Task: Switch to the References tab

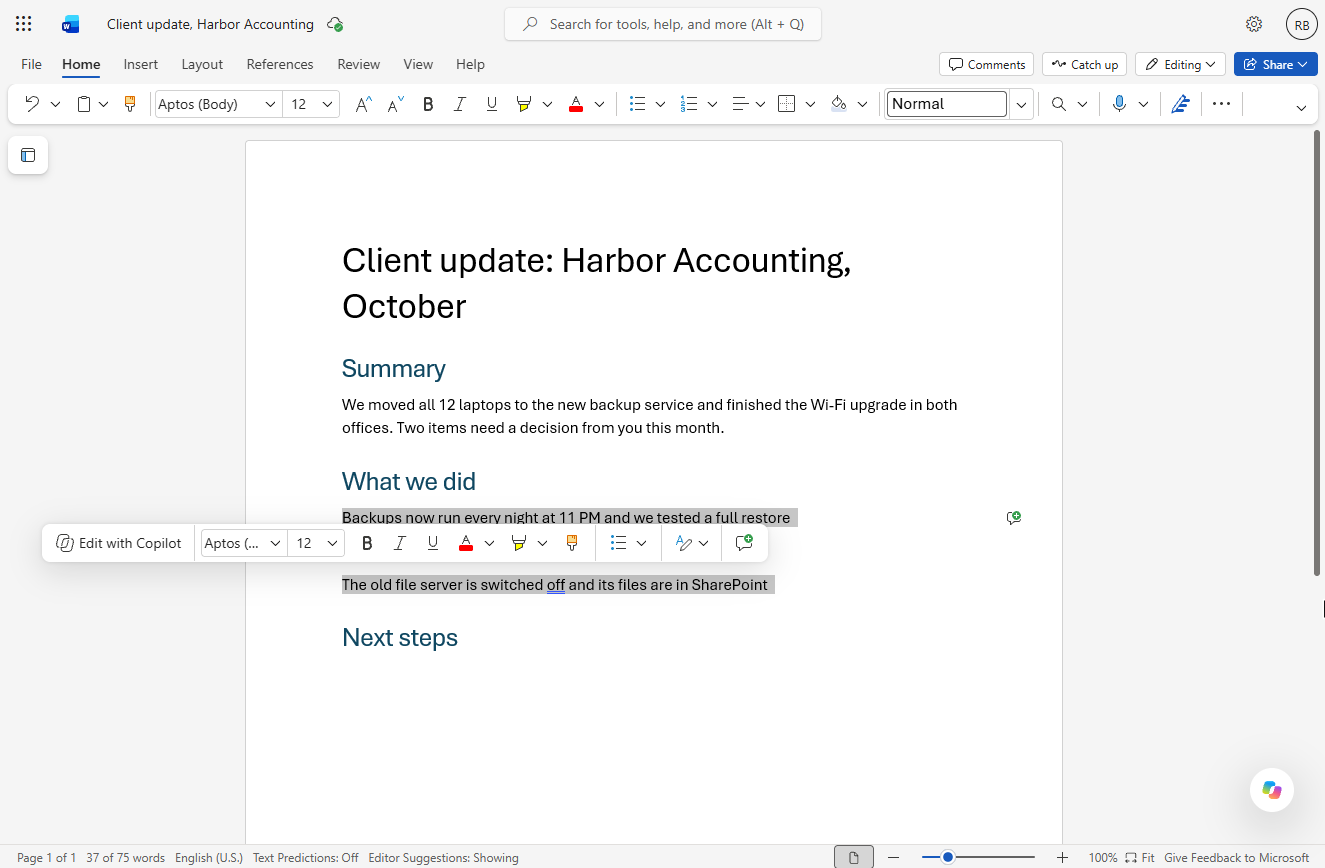Action: [x=280, y=64]
